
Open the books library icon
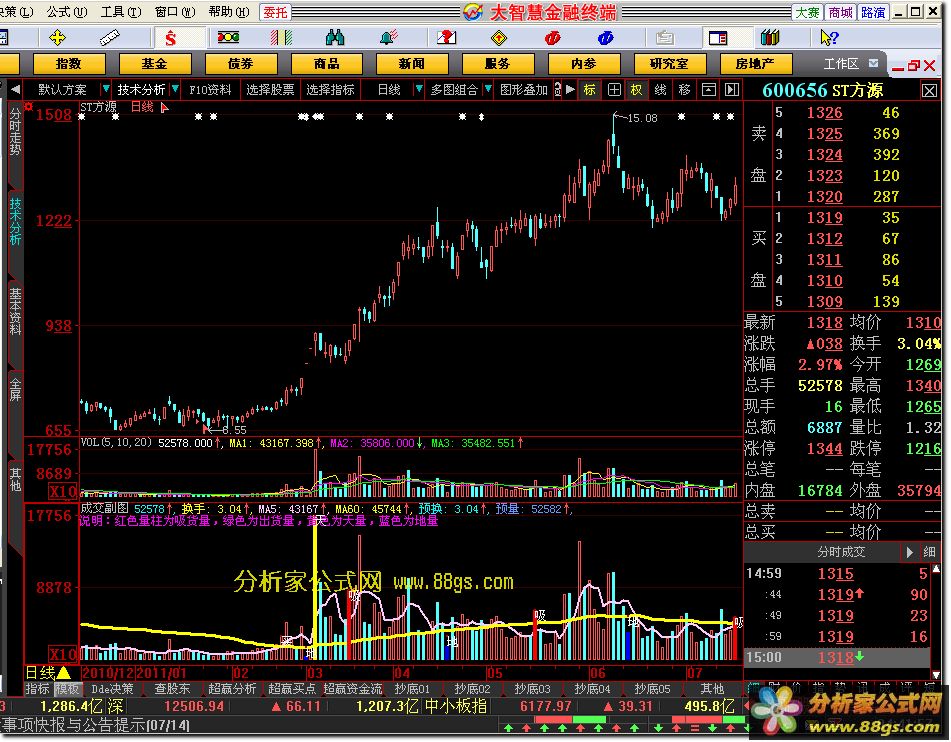770,38
